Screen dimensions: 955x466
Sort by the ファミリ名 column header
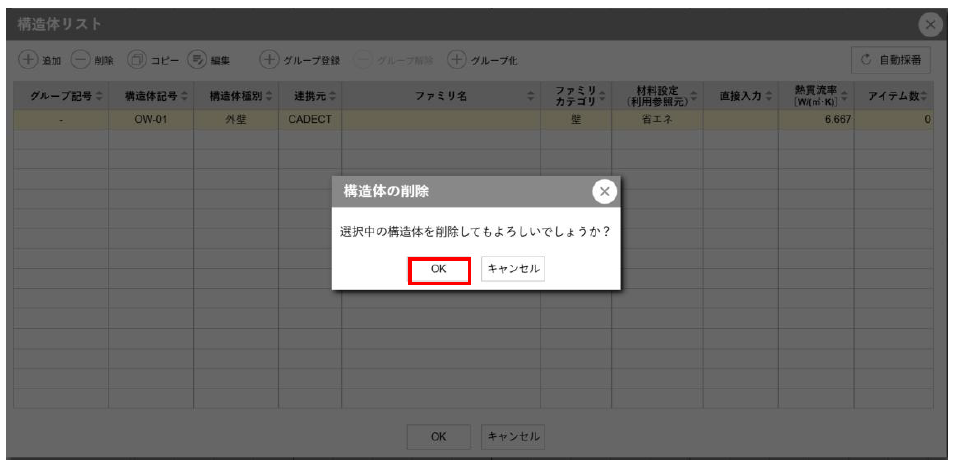click(x=441, y=96)
